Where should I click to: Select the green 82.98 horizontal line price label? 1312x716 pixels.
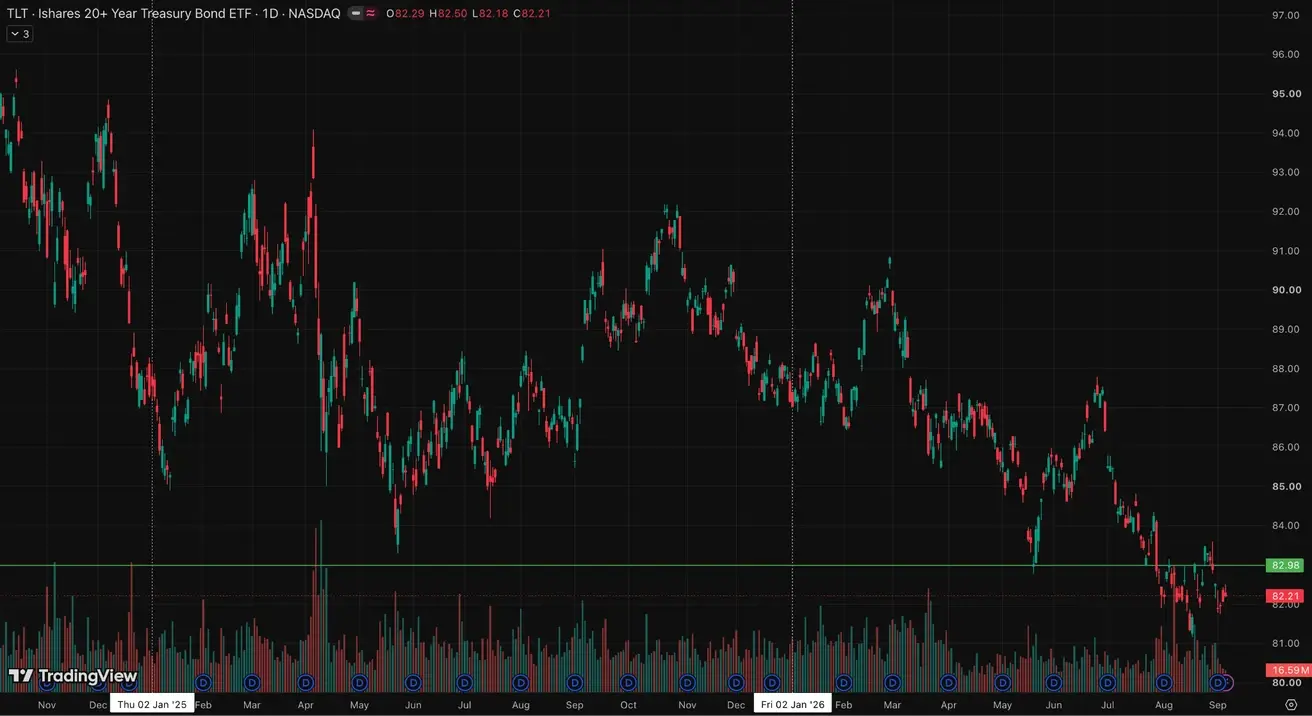pos(1284,565)
